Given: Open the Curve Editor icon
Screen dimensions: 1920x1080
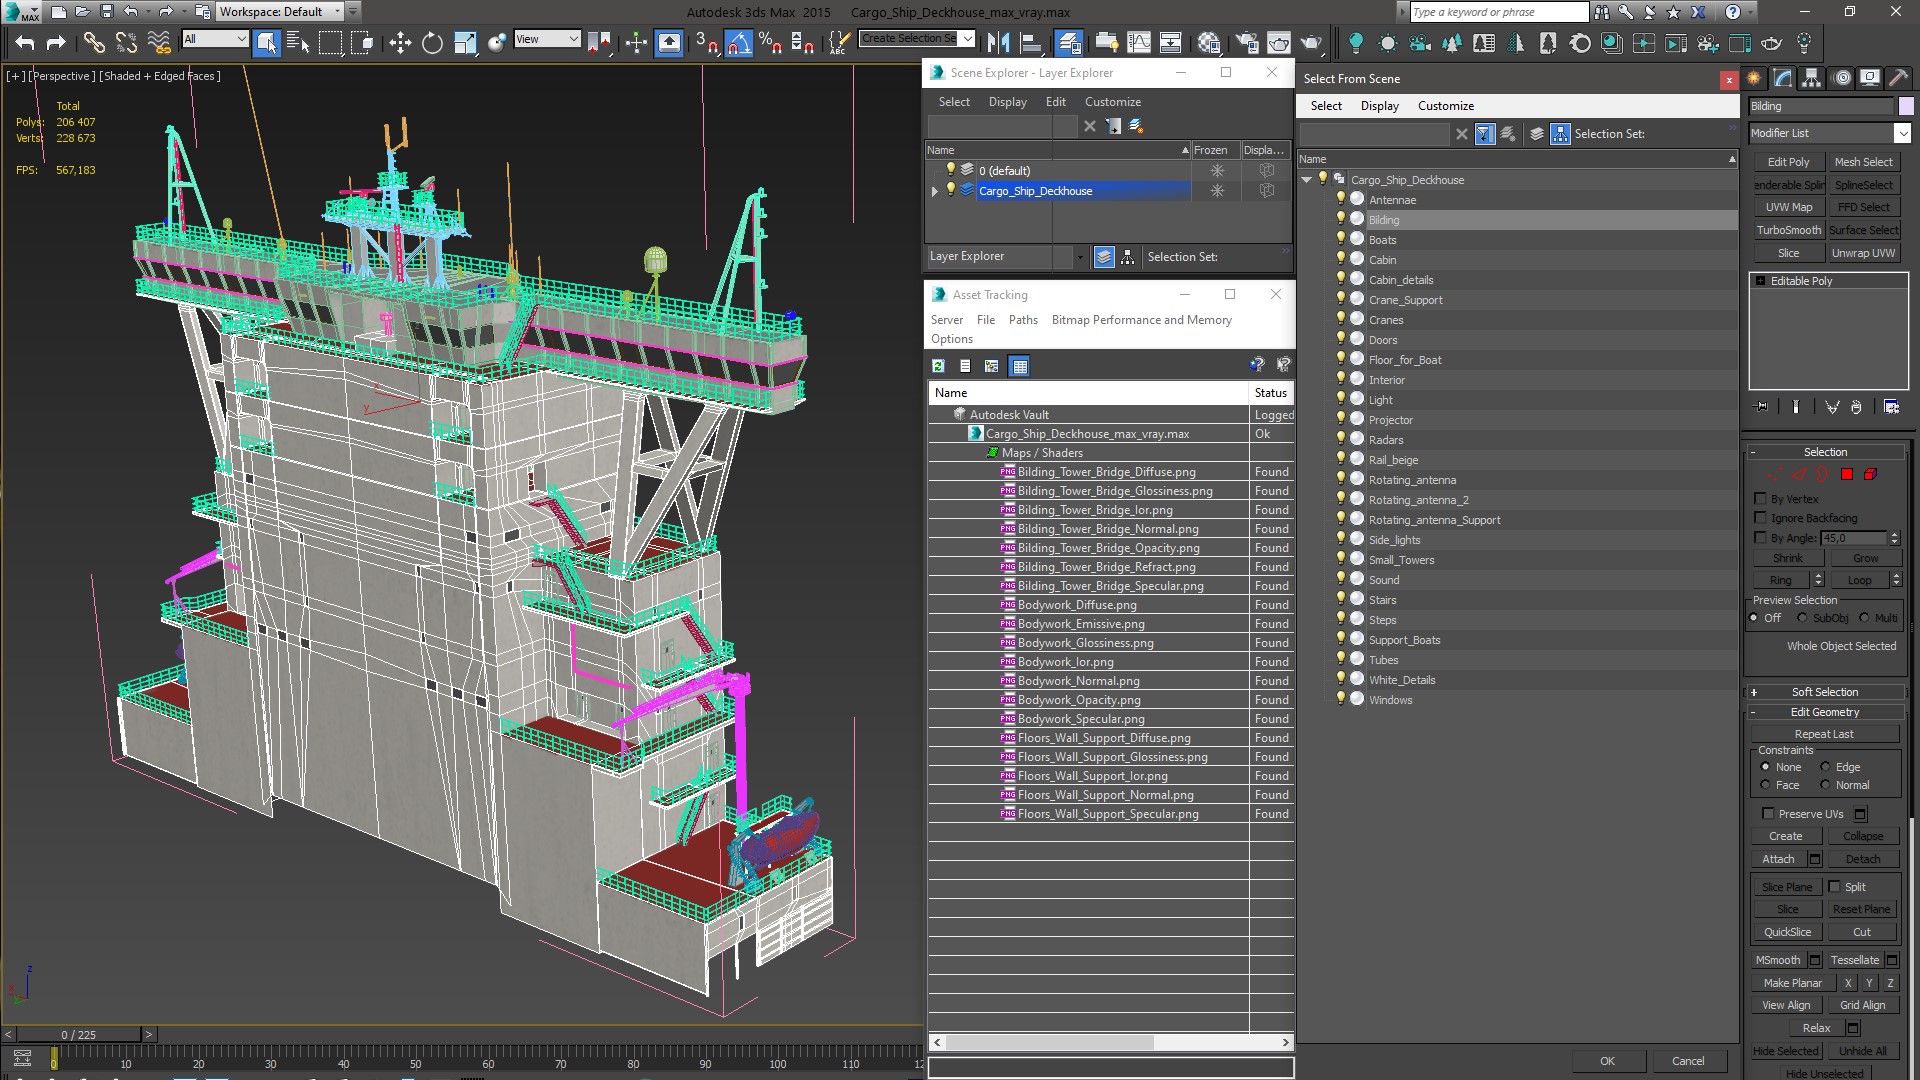Looking at the screenshot, I should click(x=1138, y=42).
